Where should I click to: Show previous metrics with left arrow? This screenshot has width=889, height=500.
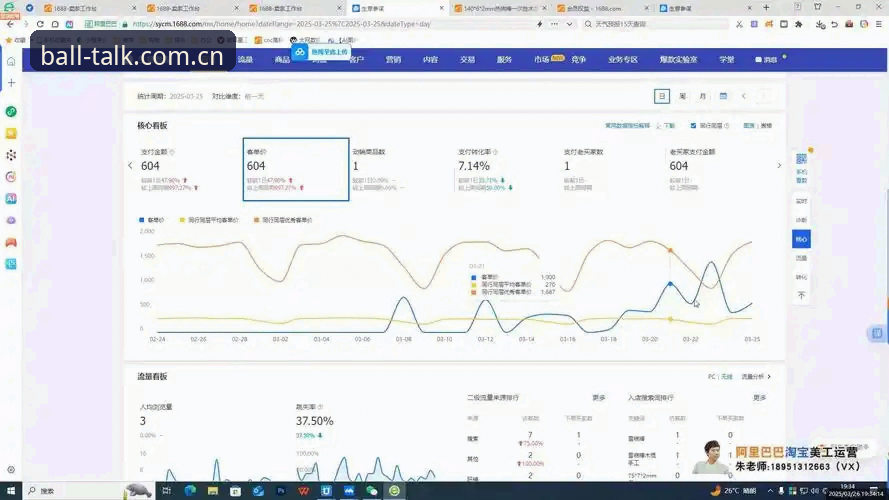point(130,166)
